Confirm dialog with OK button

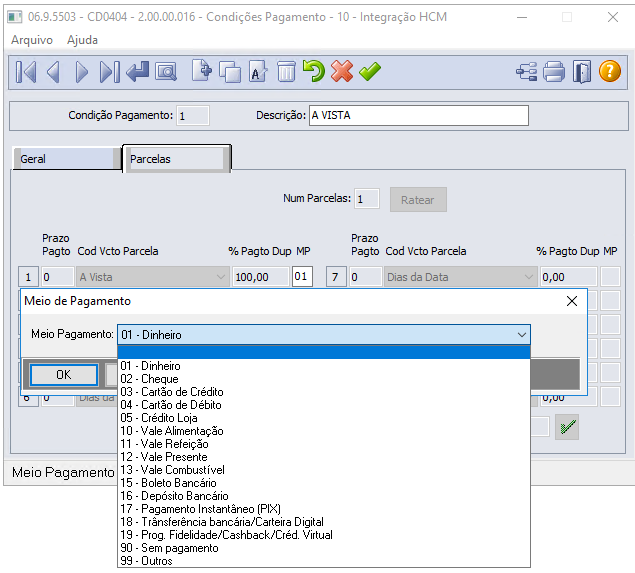tap(64, 375)
